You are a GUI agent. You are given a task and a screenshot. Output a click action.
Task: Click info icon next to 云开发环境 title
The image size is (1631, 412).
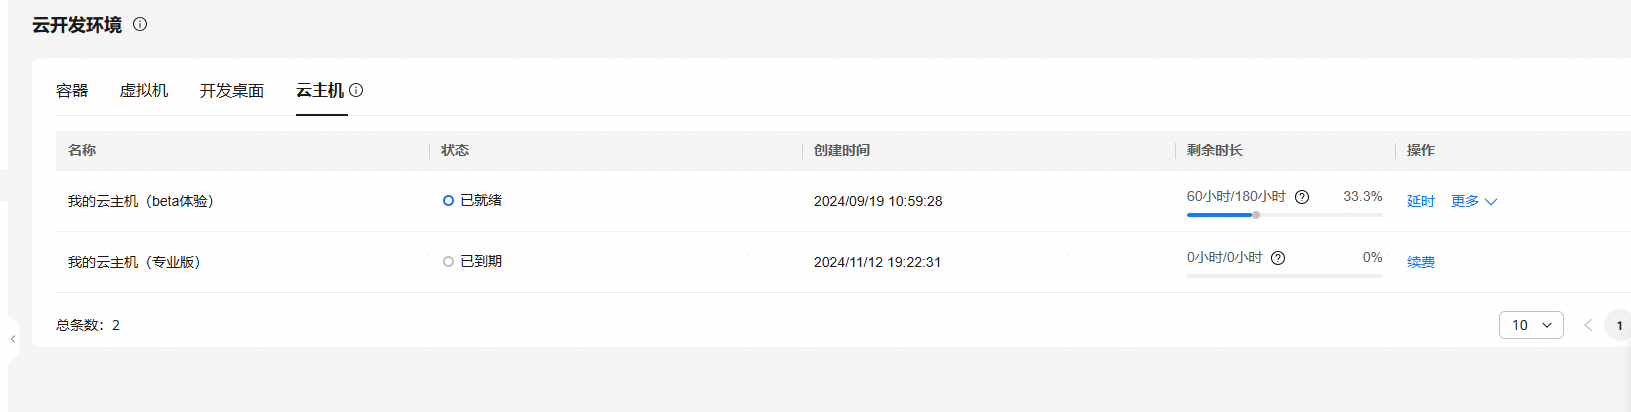(140, 24)
